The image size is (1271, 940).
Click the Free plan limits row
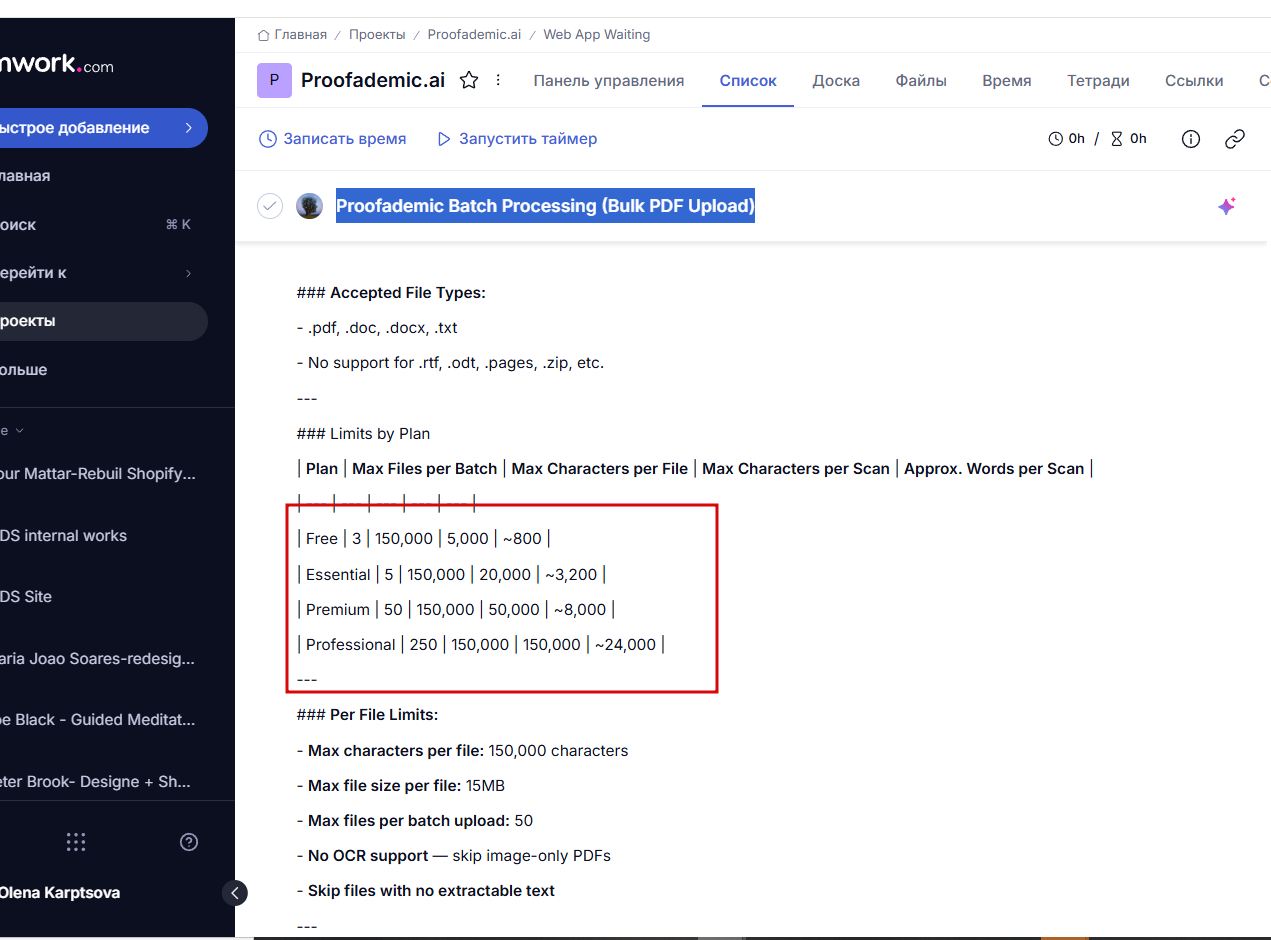click(x=424, y=539)
